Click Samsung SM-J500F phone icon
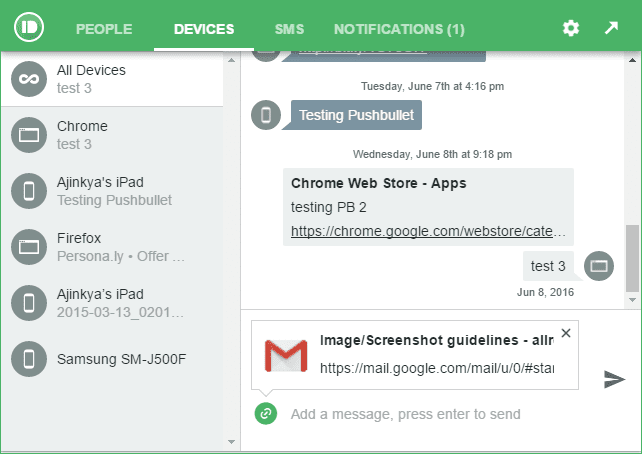This screenshot has height=454, width=642. coord(29,359)
